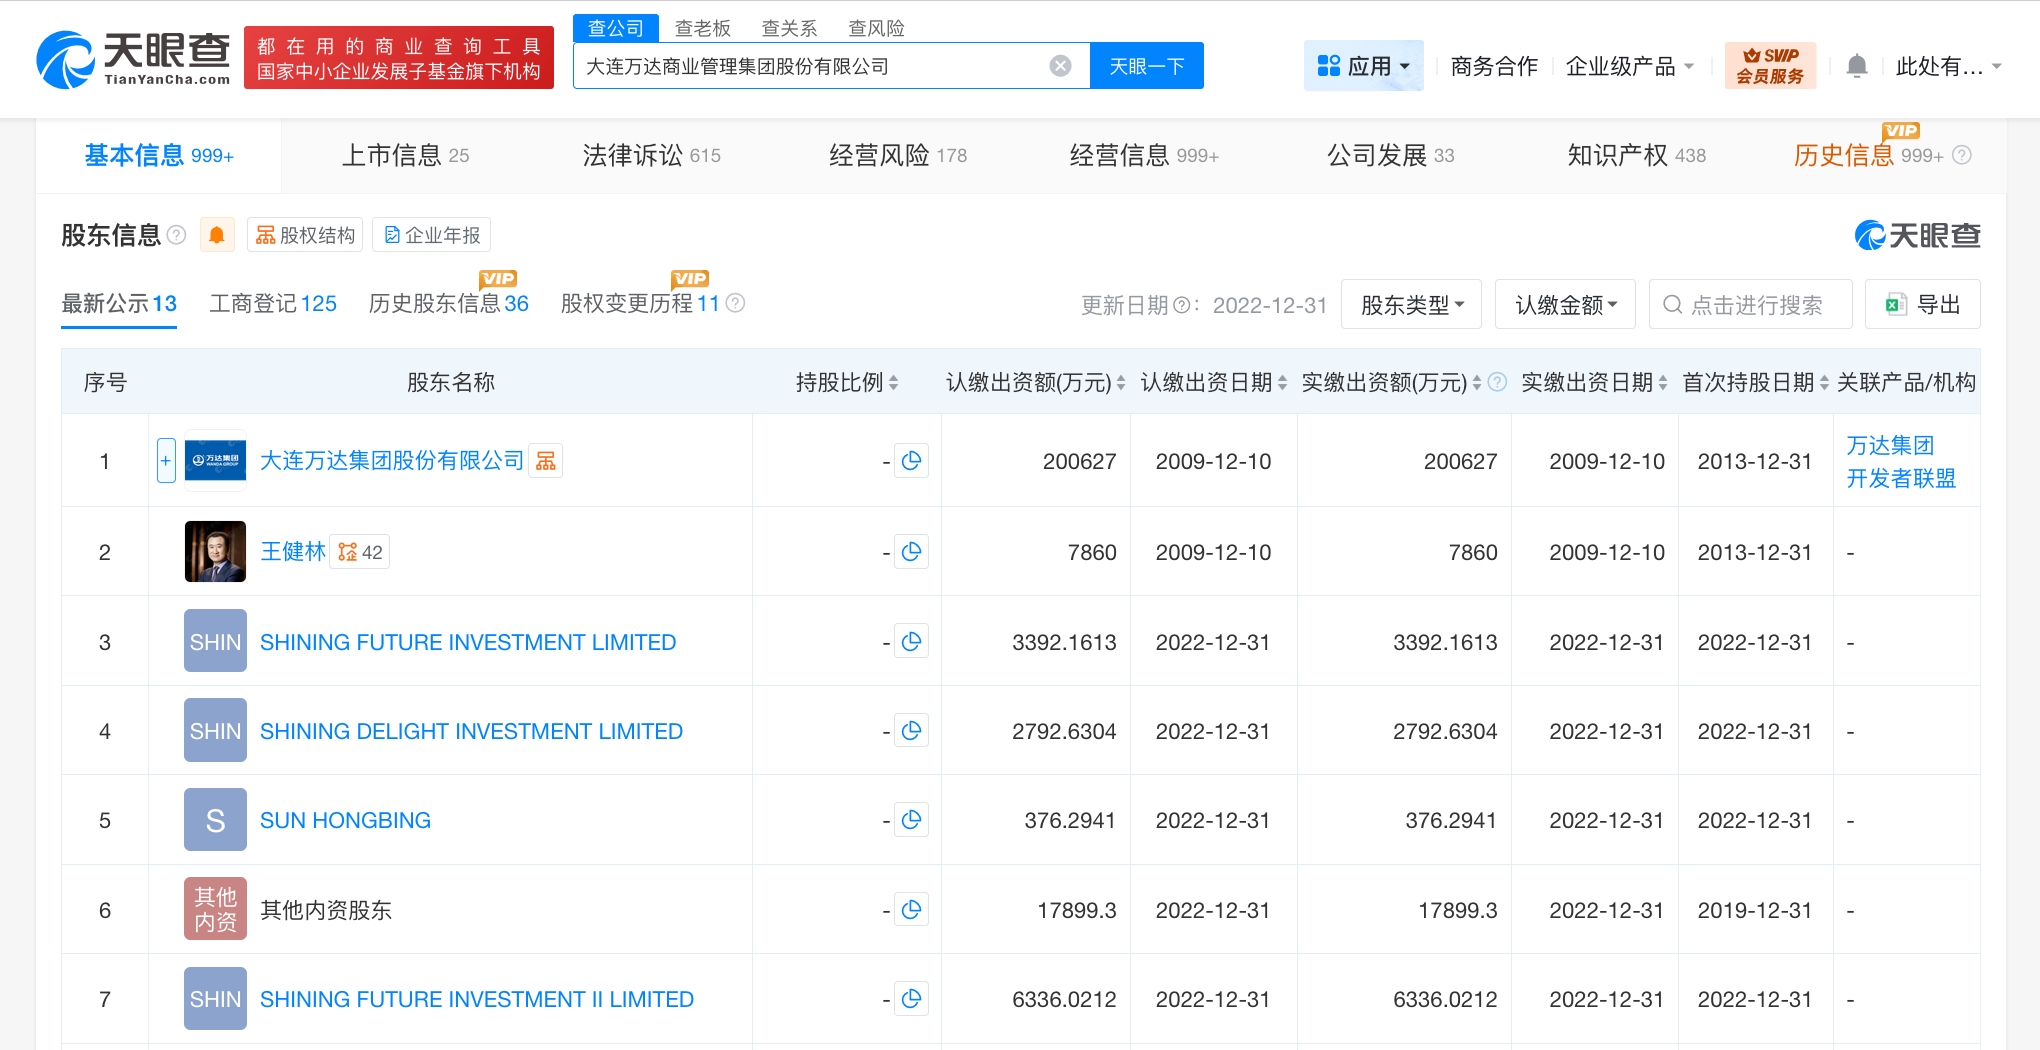The height and width of the screenshot is (1050, 2040).
Task: Sort by 首次持股日期 column header
Action: (1754, 382)
